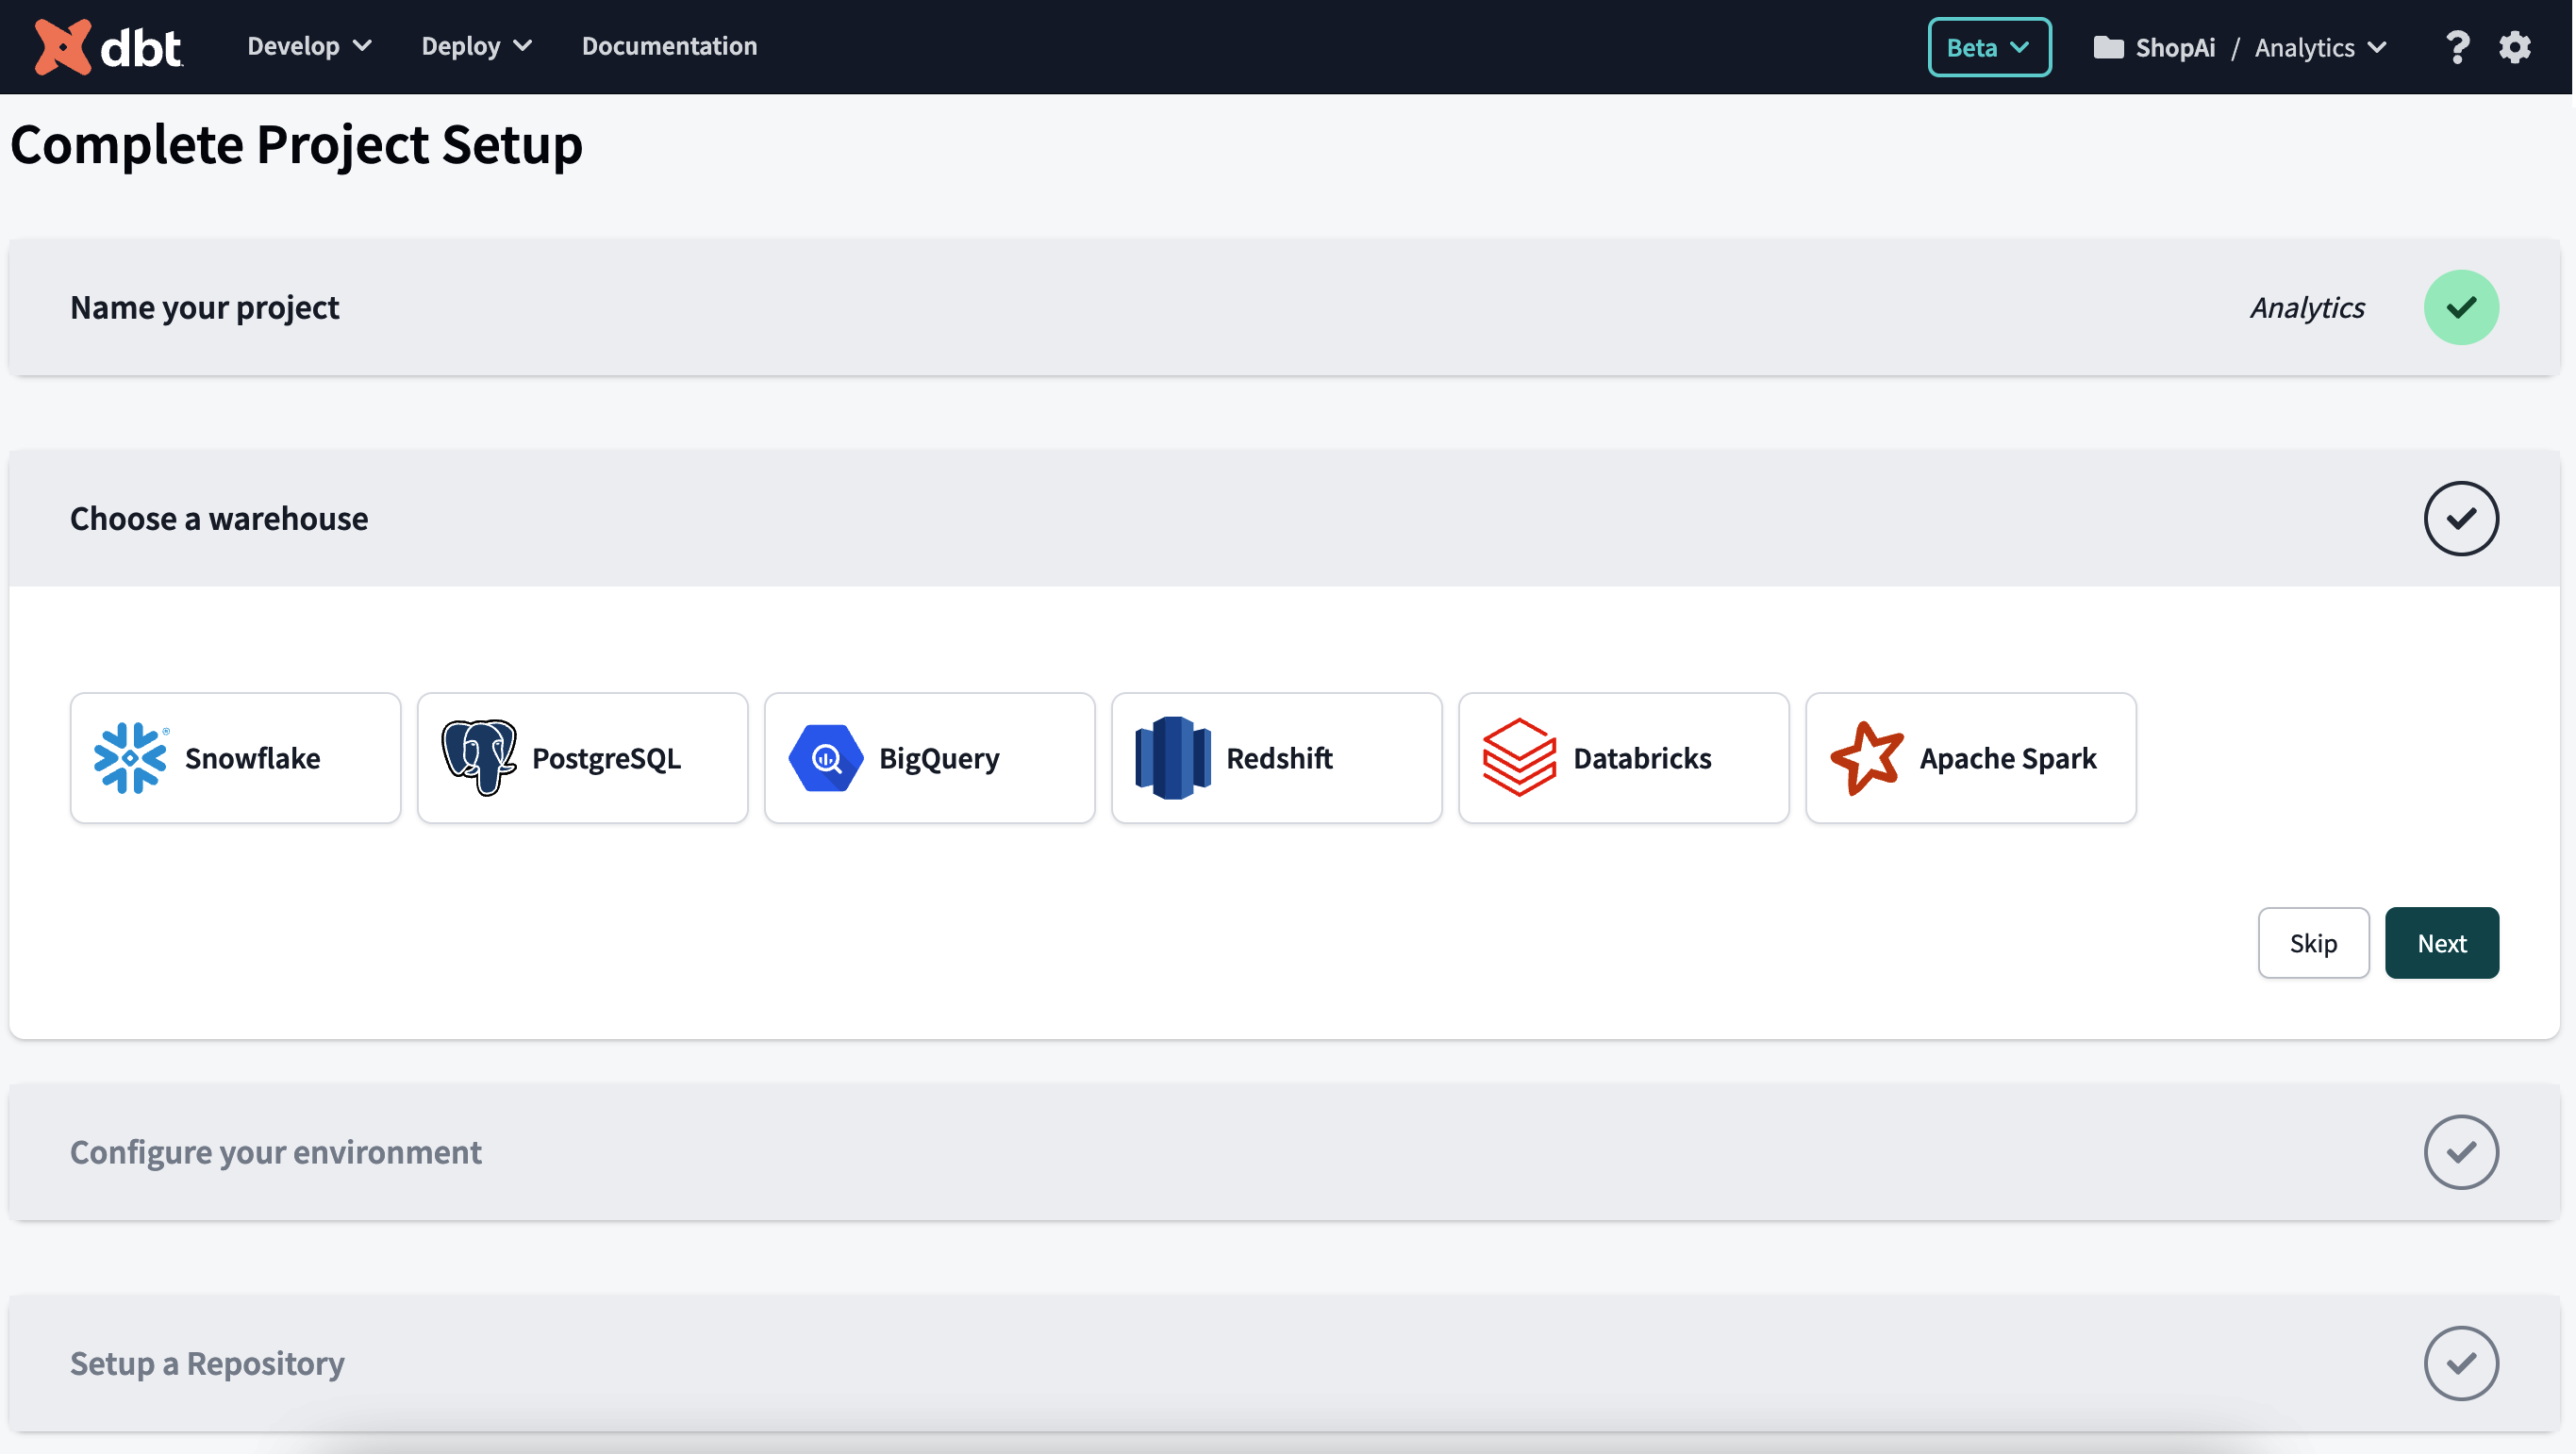Click Next to continue setup
The width and height of the screenshot is (2576, 1454).
(x=2441, y=943)
